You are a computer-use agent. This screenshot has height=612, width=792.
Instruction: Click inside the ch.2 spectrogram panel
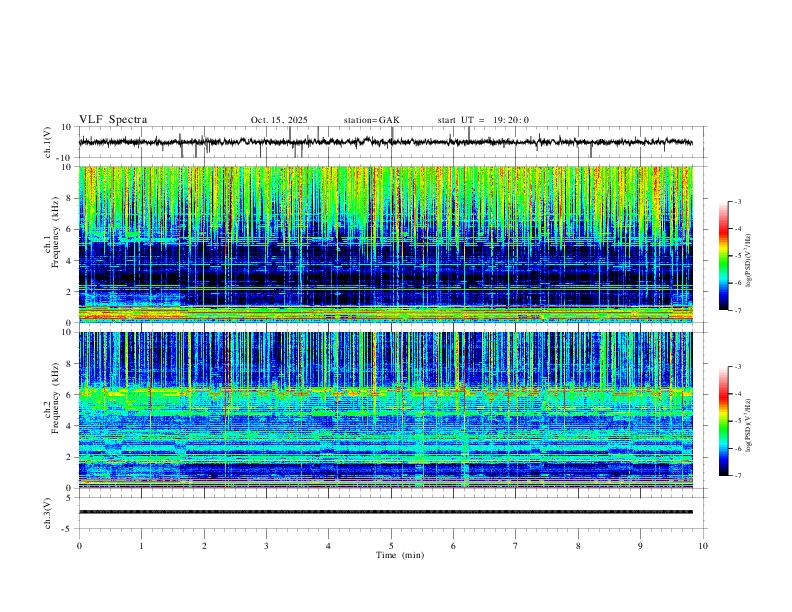point(385,410)
